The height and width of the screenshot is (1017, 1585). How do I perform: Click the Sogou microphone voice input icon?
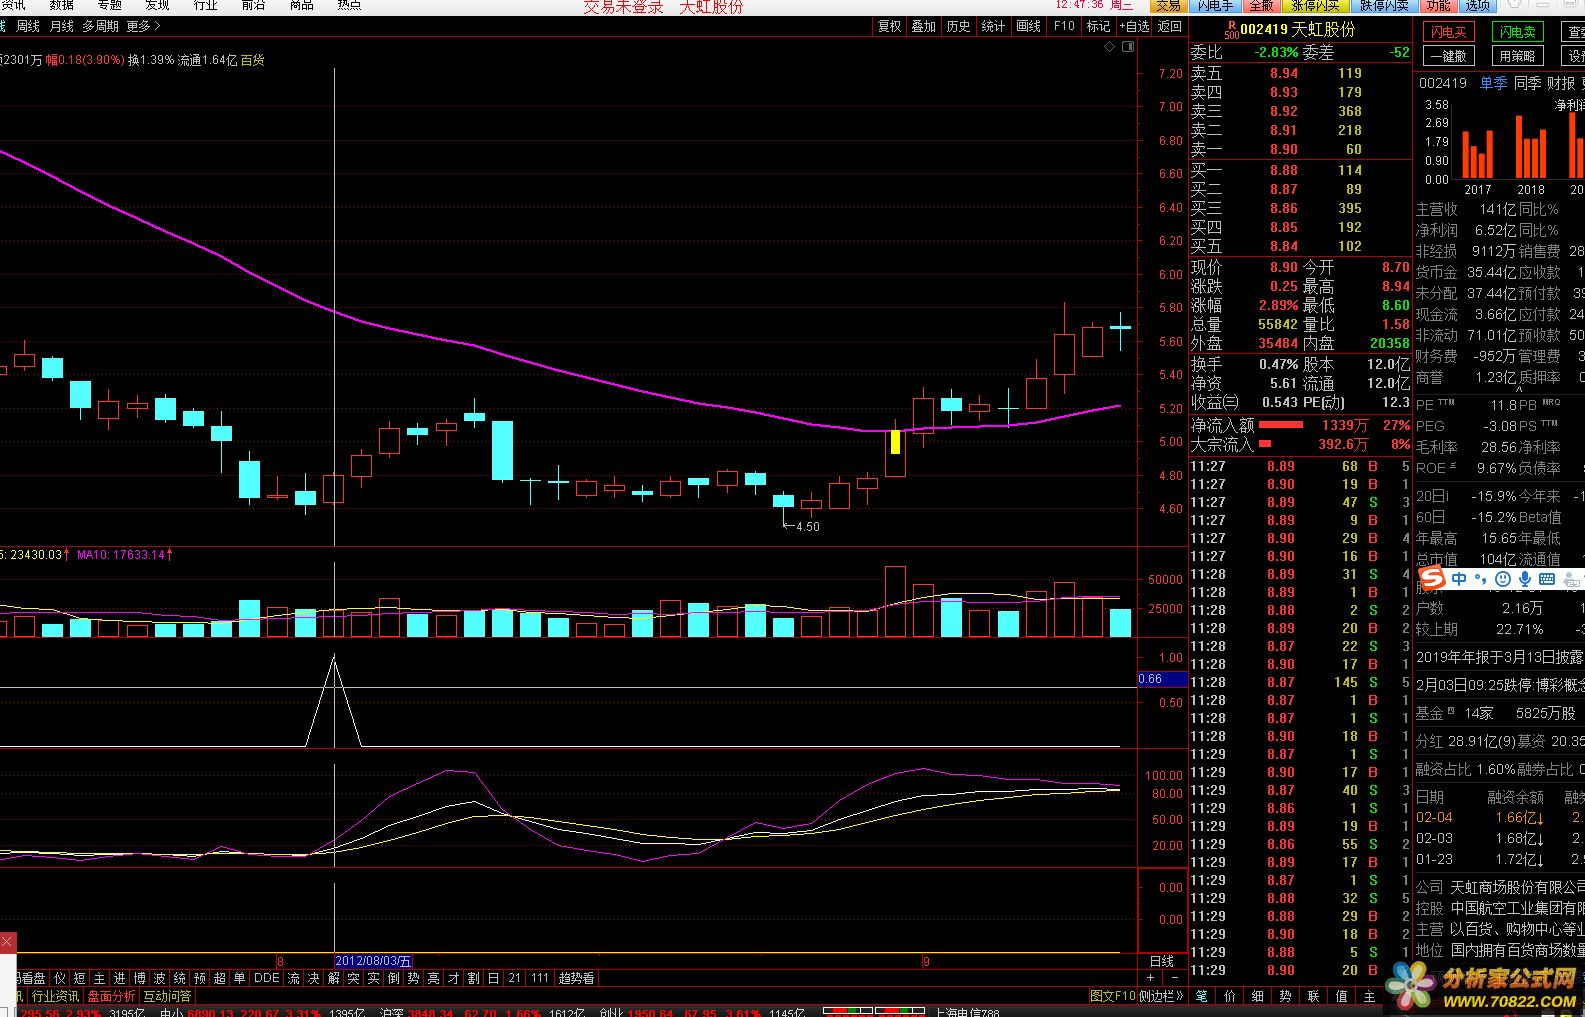1525,579
